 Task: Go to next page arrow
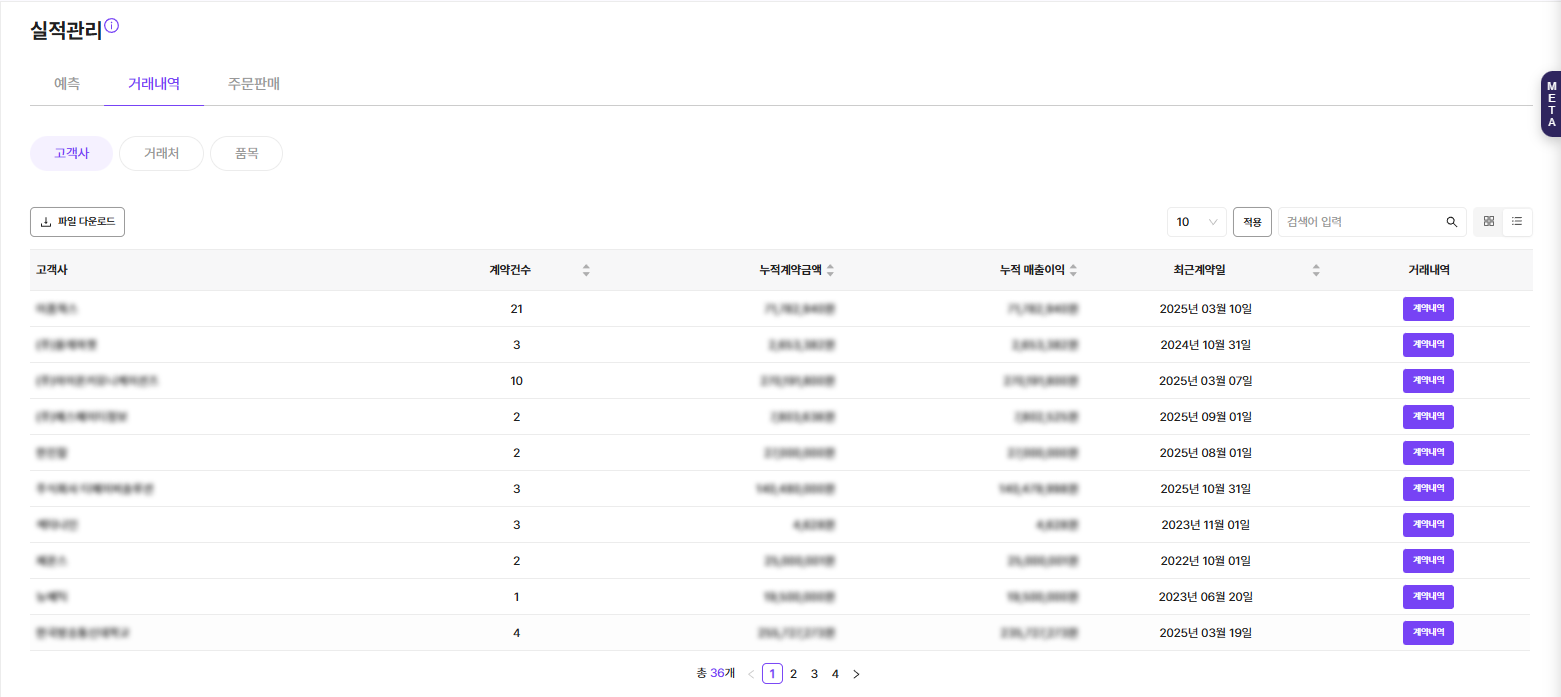856,674
